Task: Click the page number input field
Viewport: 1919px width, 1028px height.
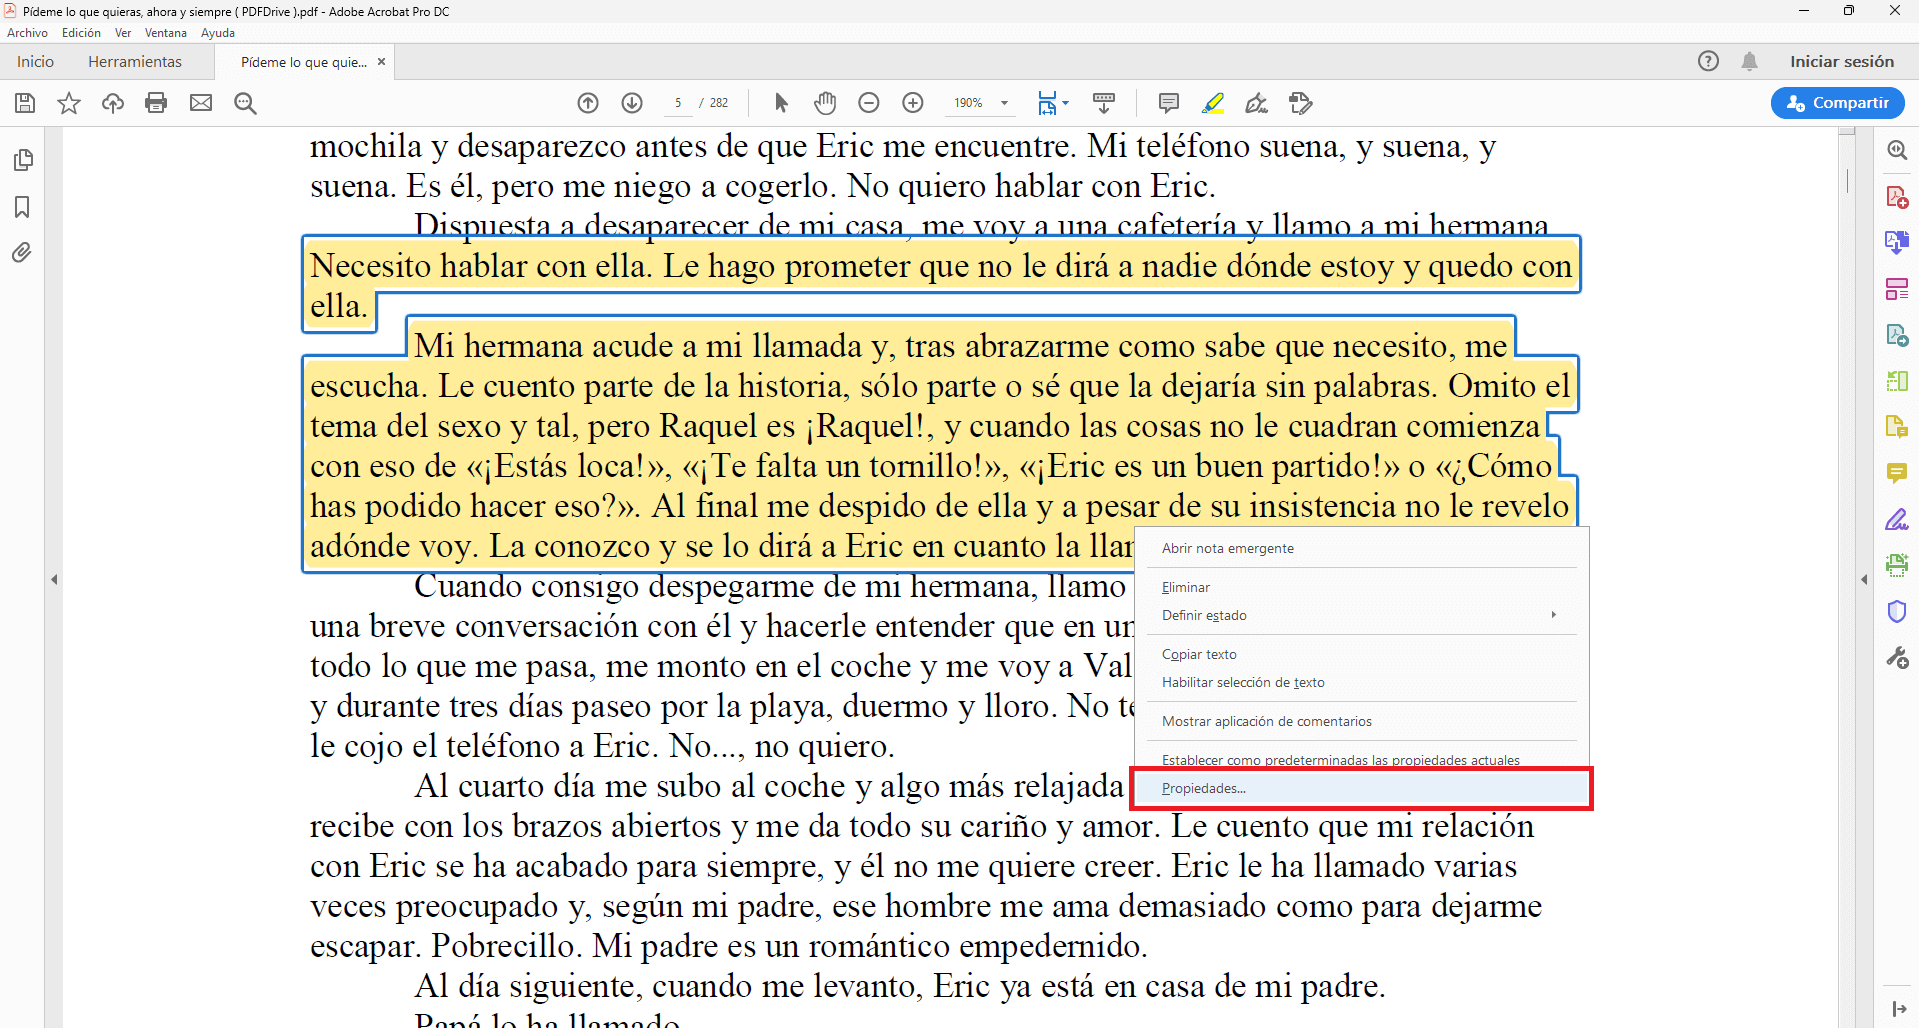Action: tap(678, 103)
